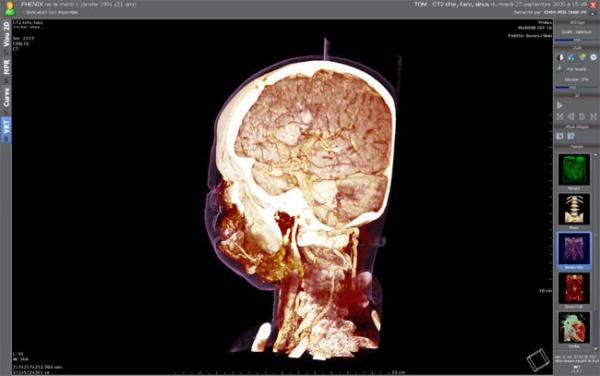Select the green volume preset thumbnail
This screenshot has width=600, height=376.
574,169
